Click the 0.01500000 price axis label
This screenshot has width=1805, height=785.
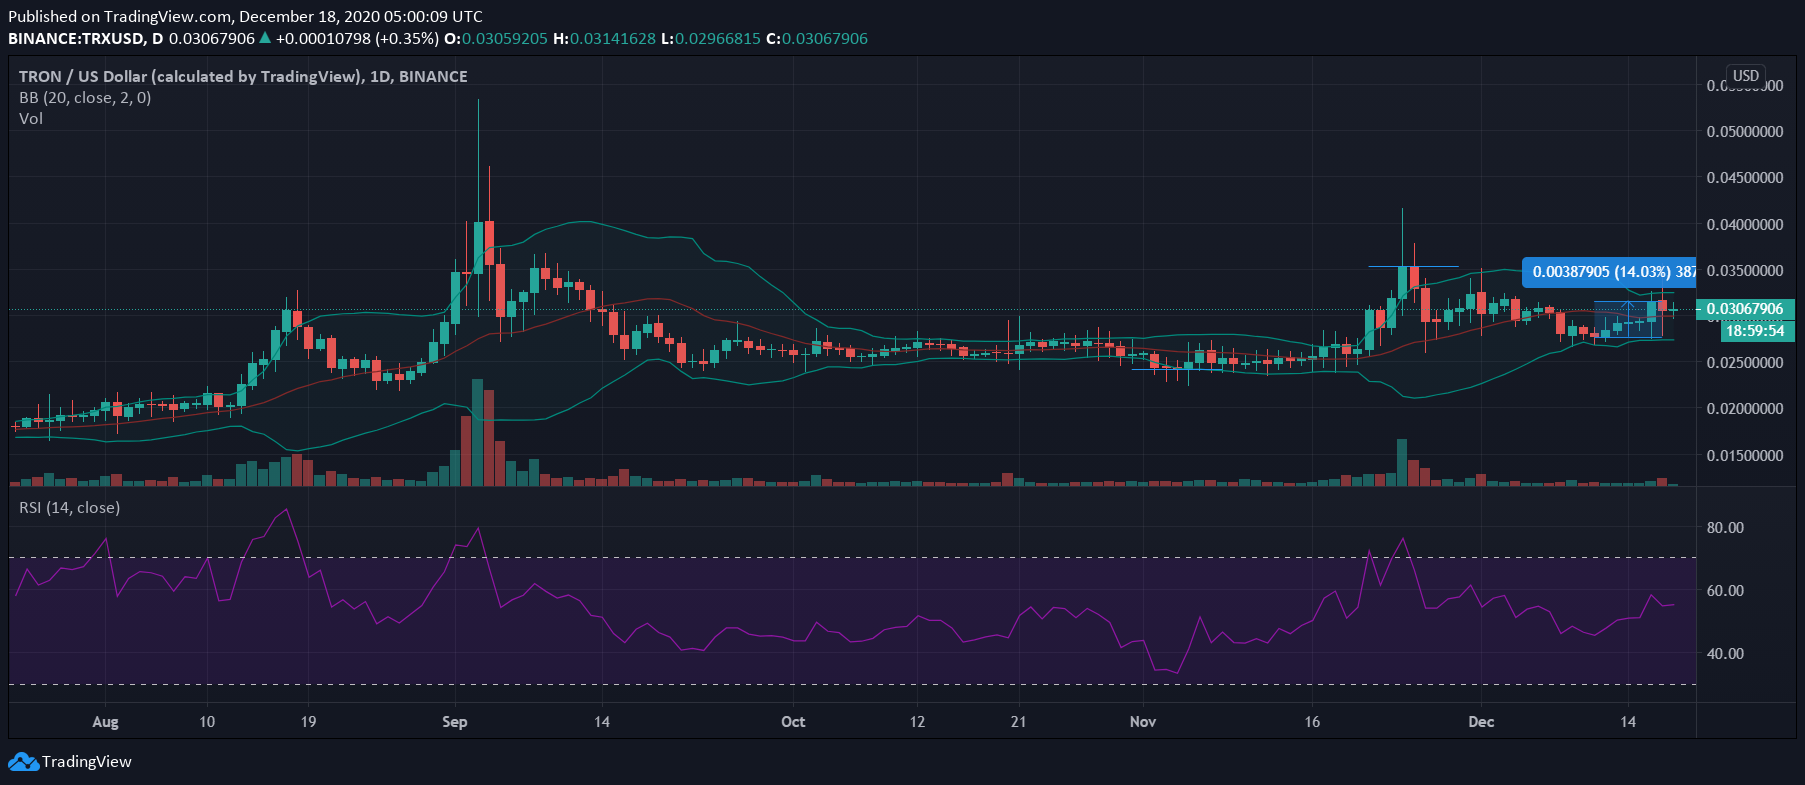coord(1745,456)
